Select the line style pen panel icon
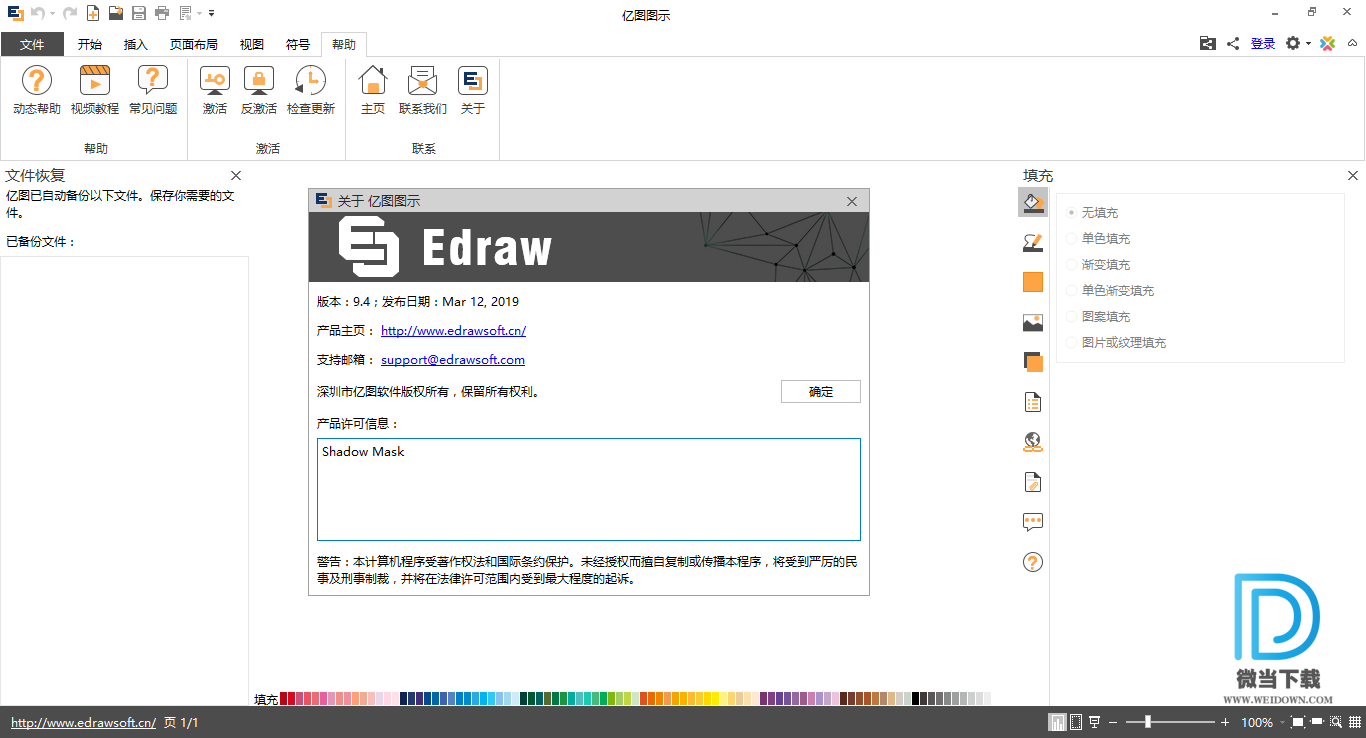The image size is (1366, 738). (x=1033, y=242)
